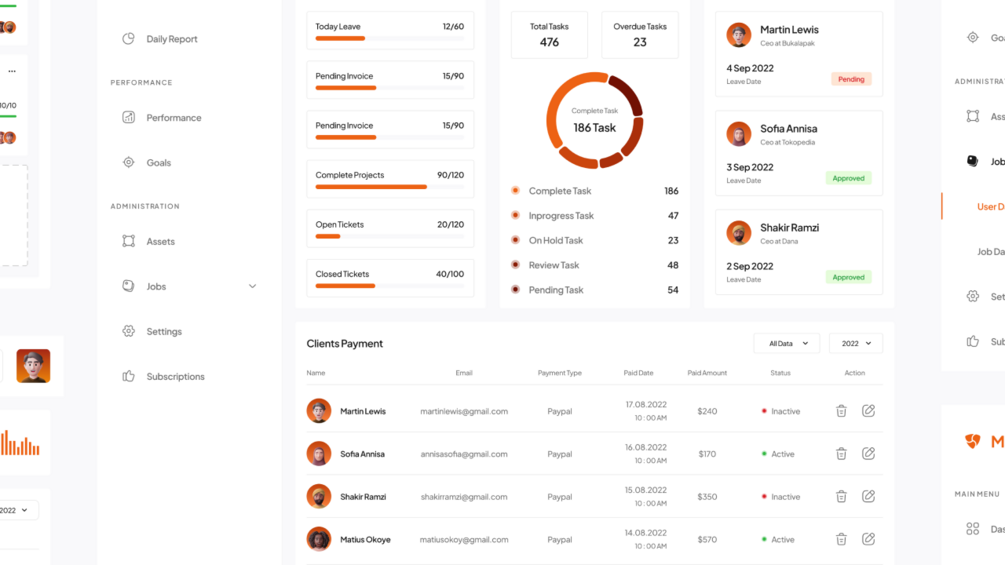
Task: Open Subscriptions menu item in left sidebar
Action: pos(176,377)
